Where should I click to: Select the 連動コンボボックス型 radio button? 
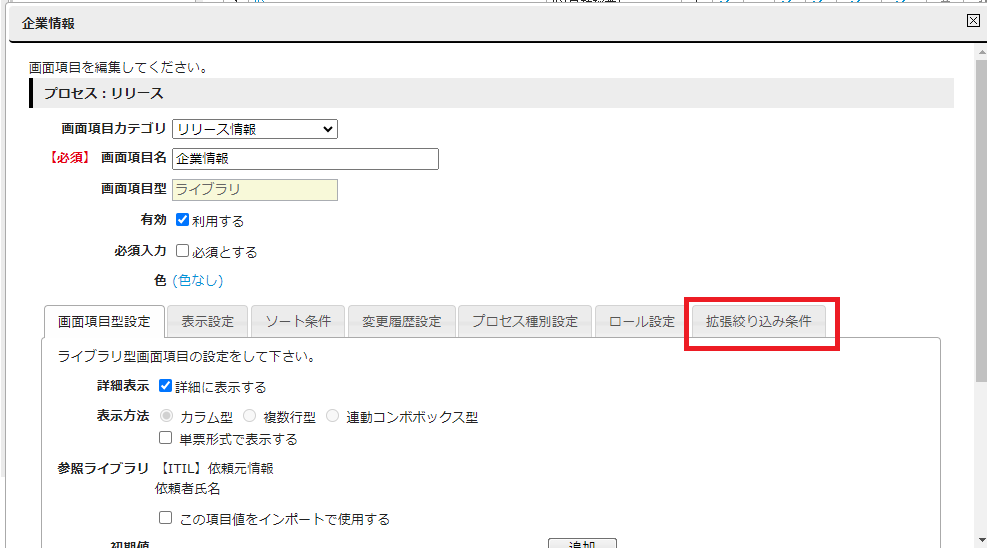pyautogui.click(x=333, y=416)
